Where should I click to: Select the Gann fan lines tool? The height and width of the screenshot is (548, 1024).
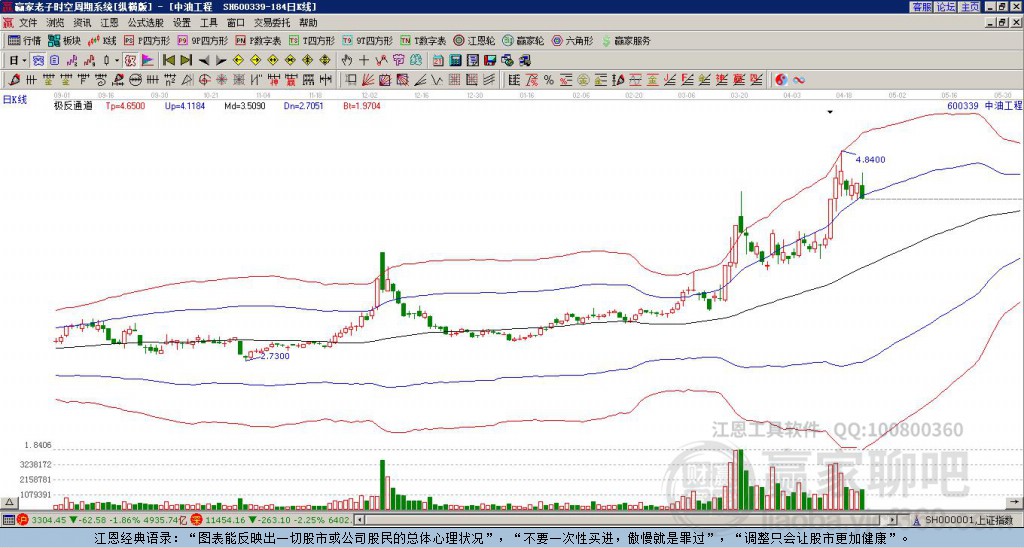[367, 80]
